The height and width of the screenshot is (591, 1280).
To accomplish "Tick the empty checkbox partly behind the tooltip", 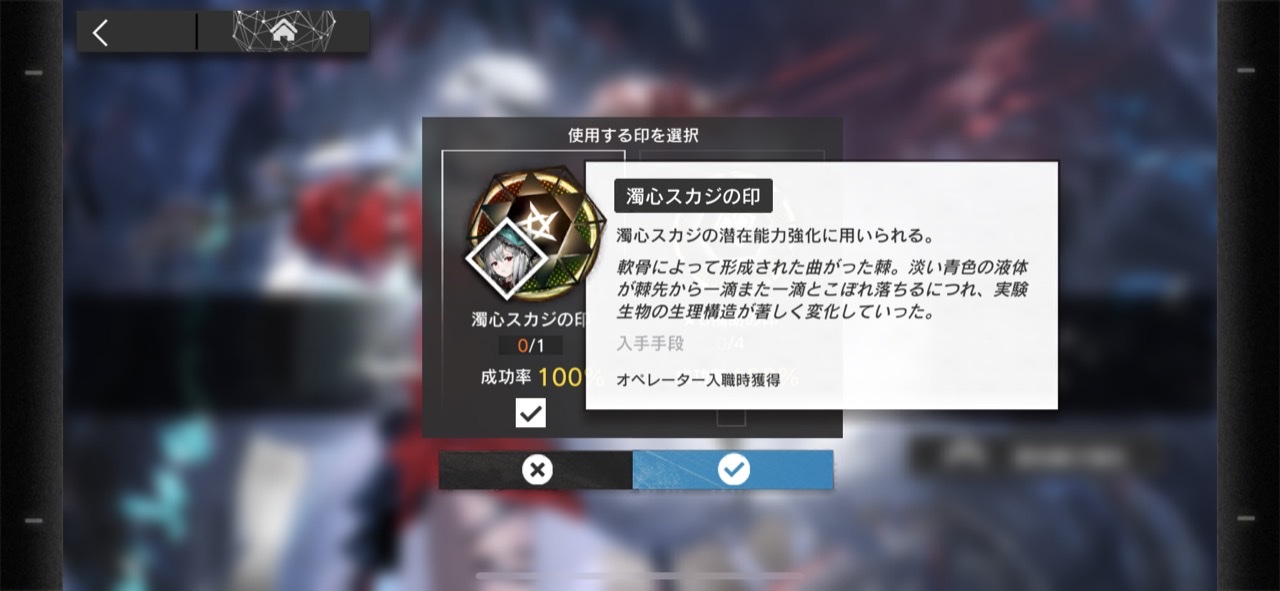I will coord(731,417).
